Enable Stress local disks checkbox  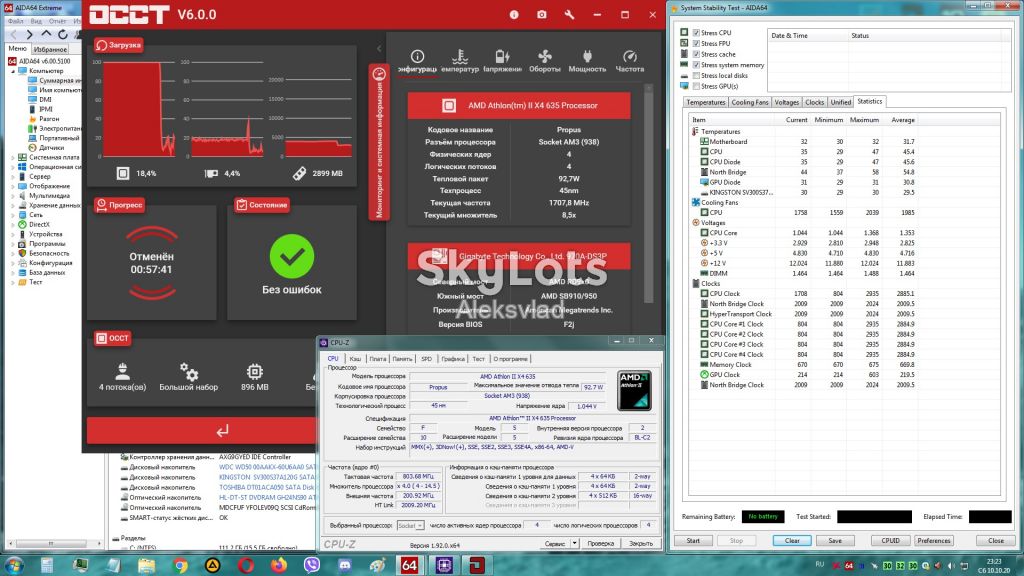(x=697, y=75)
